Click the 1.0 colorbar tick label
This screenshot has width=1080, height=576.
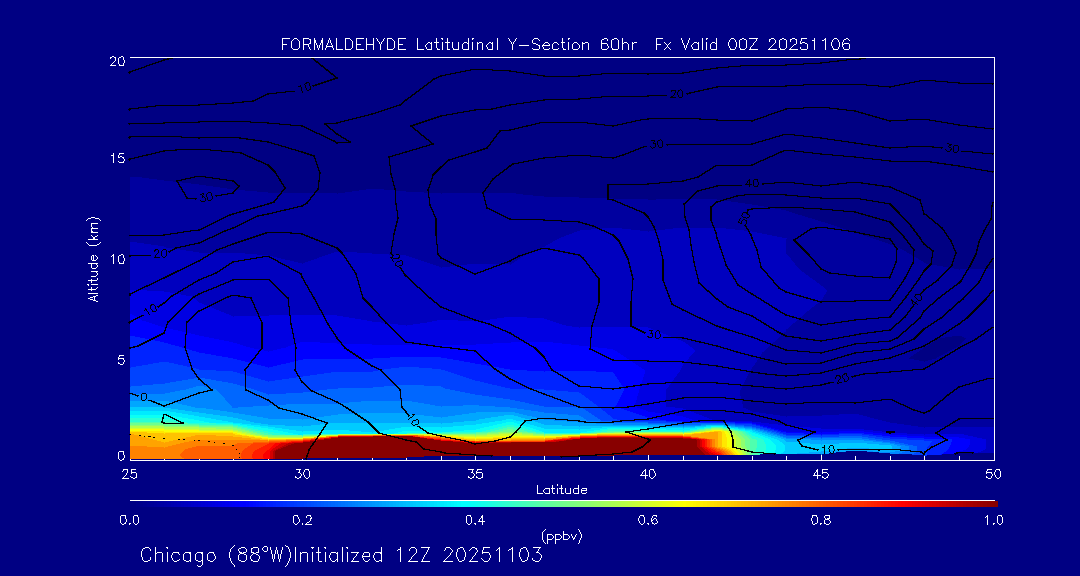[x=994, y=520]
